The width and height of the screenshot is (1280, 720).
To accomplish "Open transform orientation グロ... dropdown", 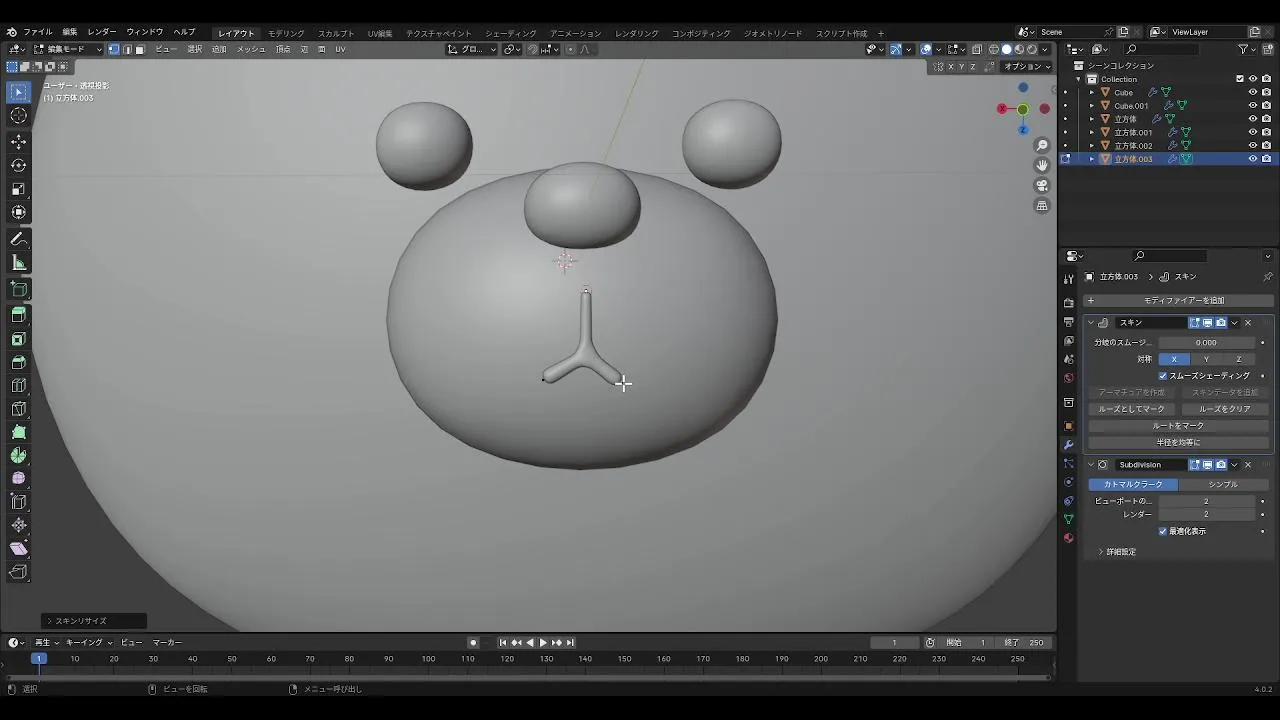I will tap(471, 49).
